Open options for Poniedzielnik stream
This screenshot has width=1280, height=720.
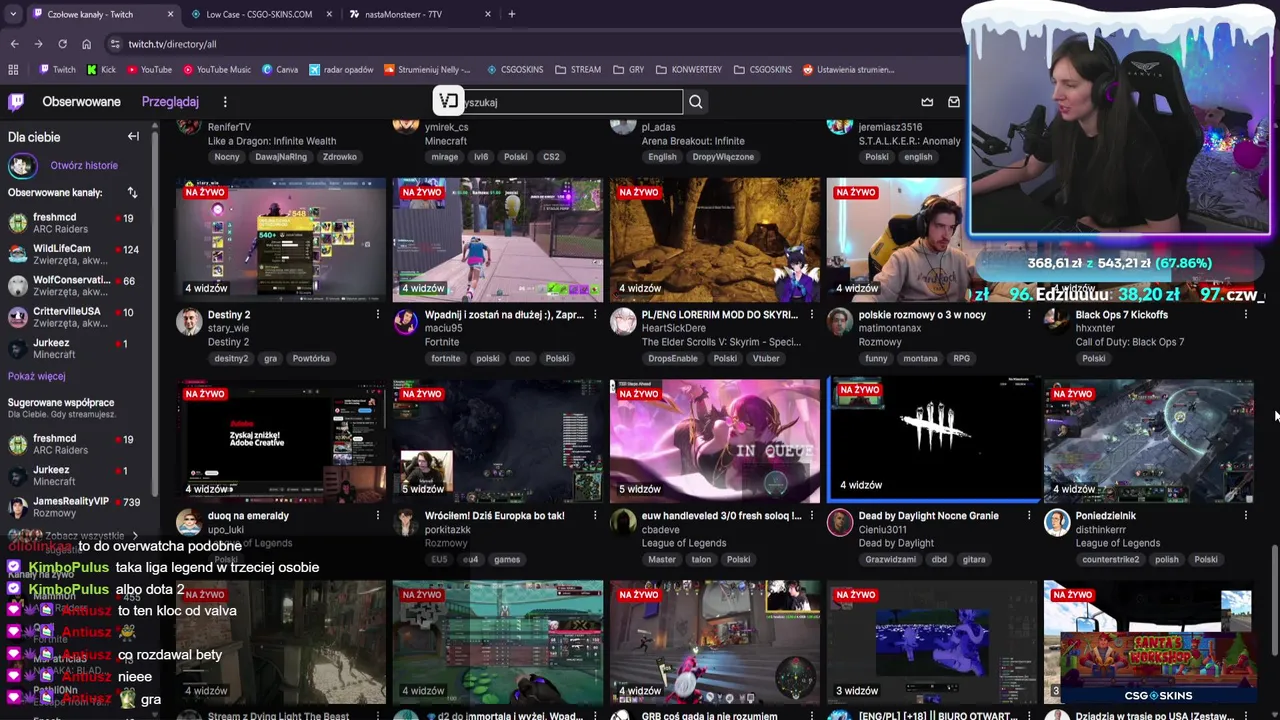[x=1246, y=516]
